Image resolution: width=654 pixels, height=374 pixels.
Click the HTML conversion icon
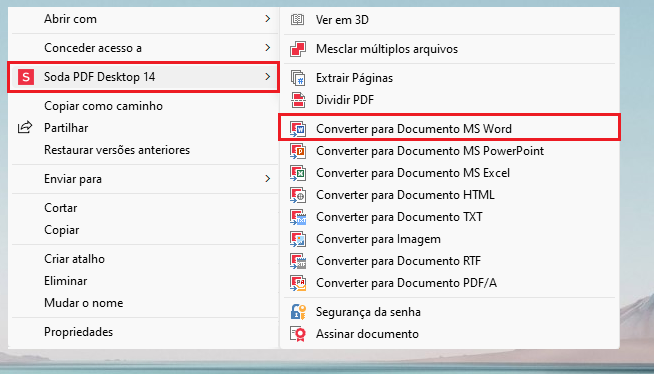pyautogui.click(x=298, y=195)
